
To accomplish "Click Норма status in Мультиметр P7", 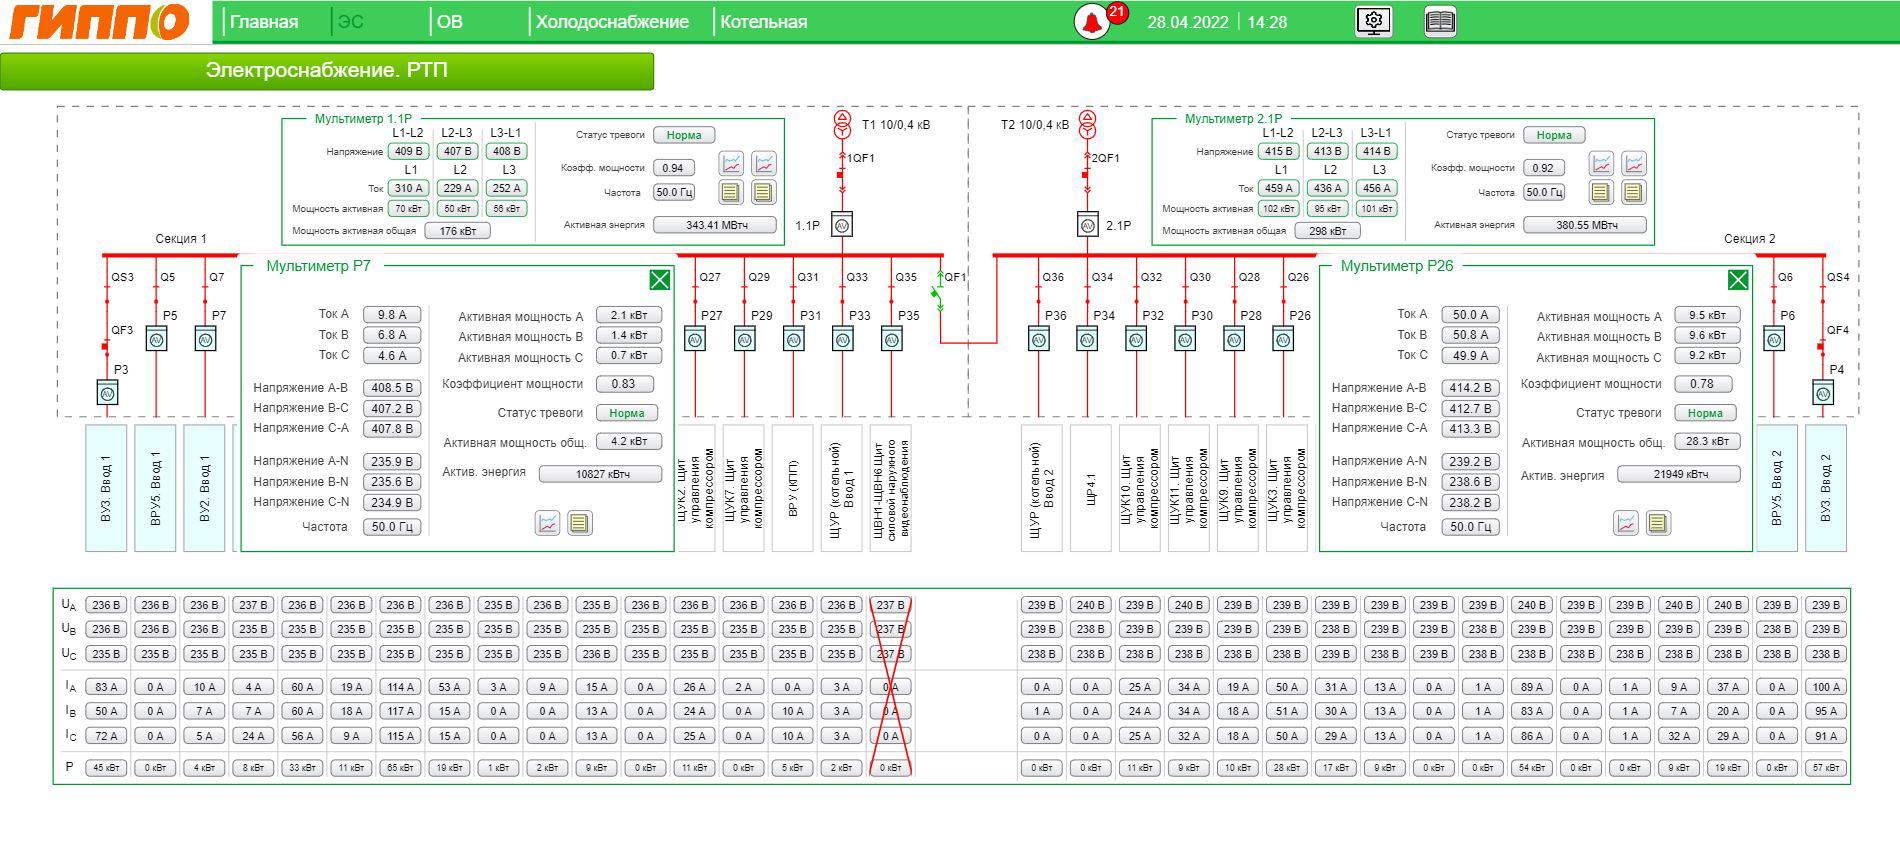I will [626, 413].
